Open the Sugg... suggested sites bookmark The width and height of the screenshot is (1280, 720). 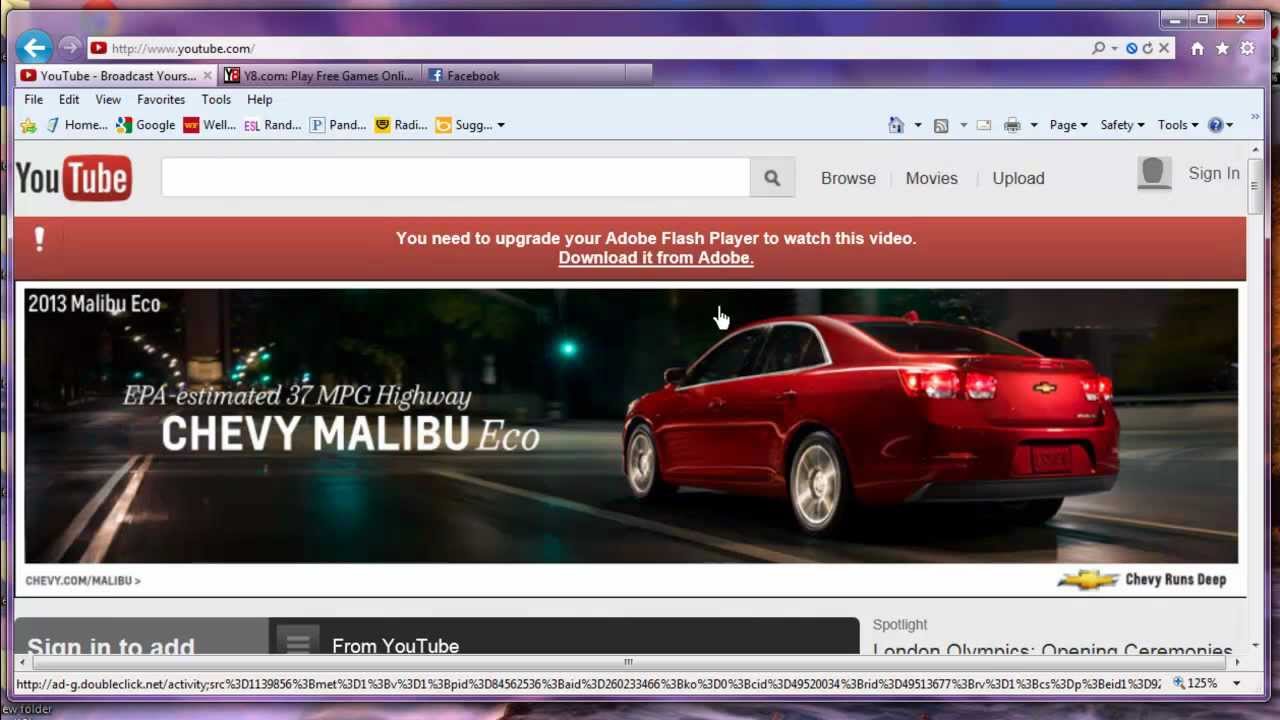(x=463, y=125)
